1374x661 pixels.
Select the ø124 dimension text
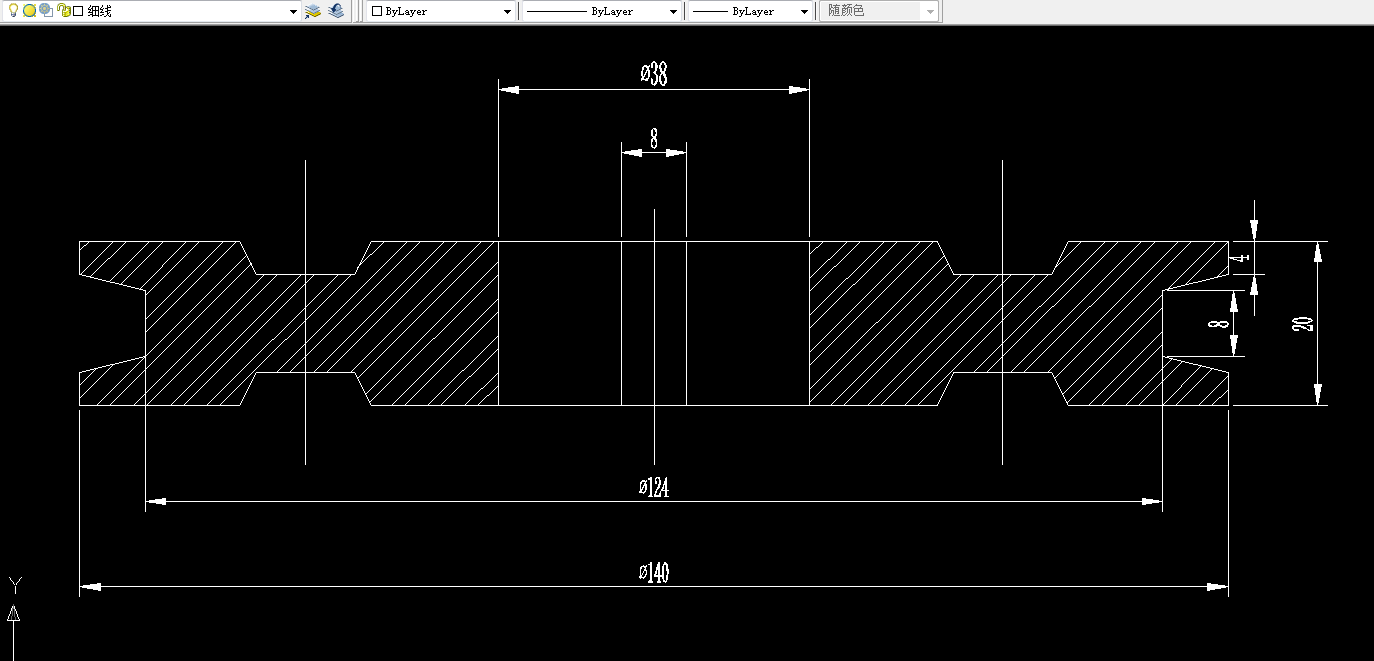654,488
